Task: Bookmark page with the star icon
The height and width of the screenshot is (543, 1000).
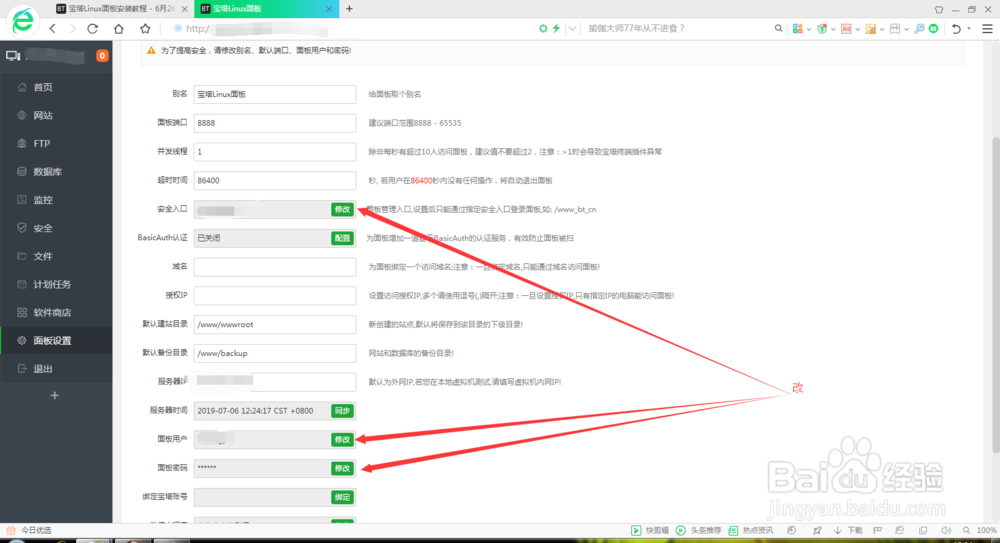Action: (x=145, y=29)
